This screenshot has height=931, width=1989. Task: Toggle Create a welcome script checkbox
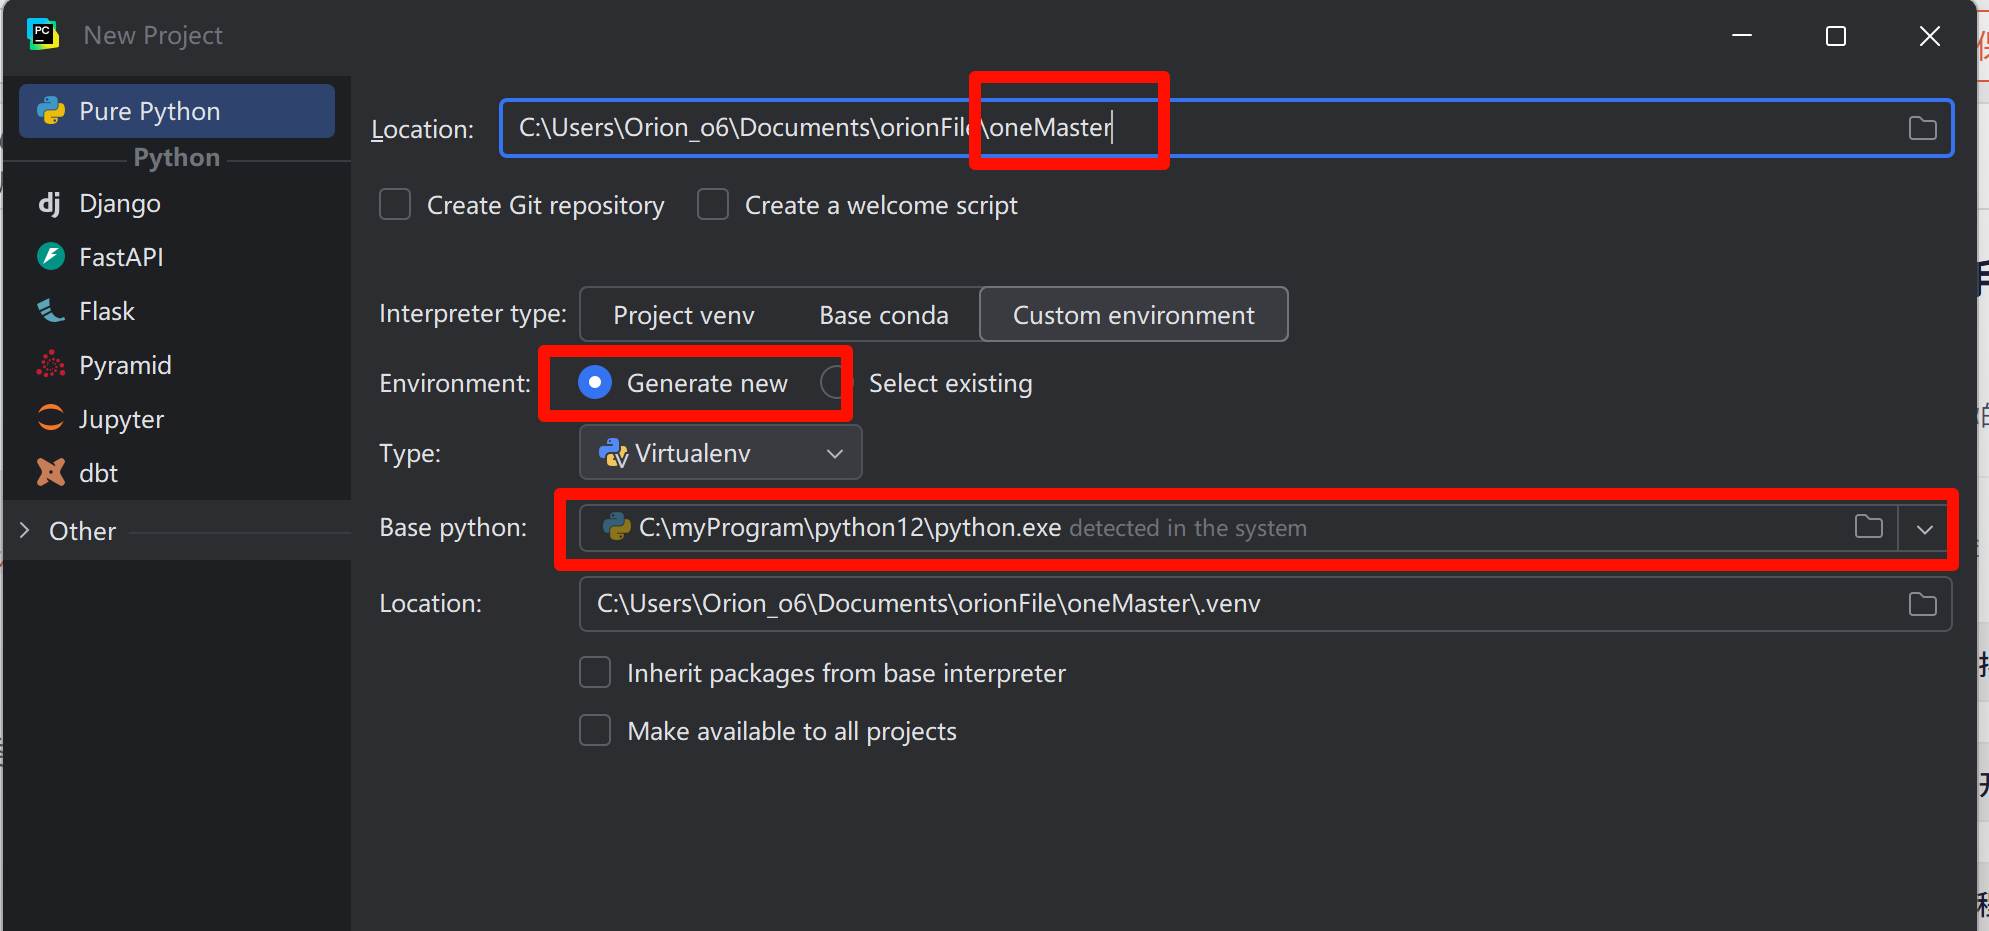pos(713,205)
